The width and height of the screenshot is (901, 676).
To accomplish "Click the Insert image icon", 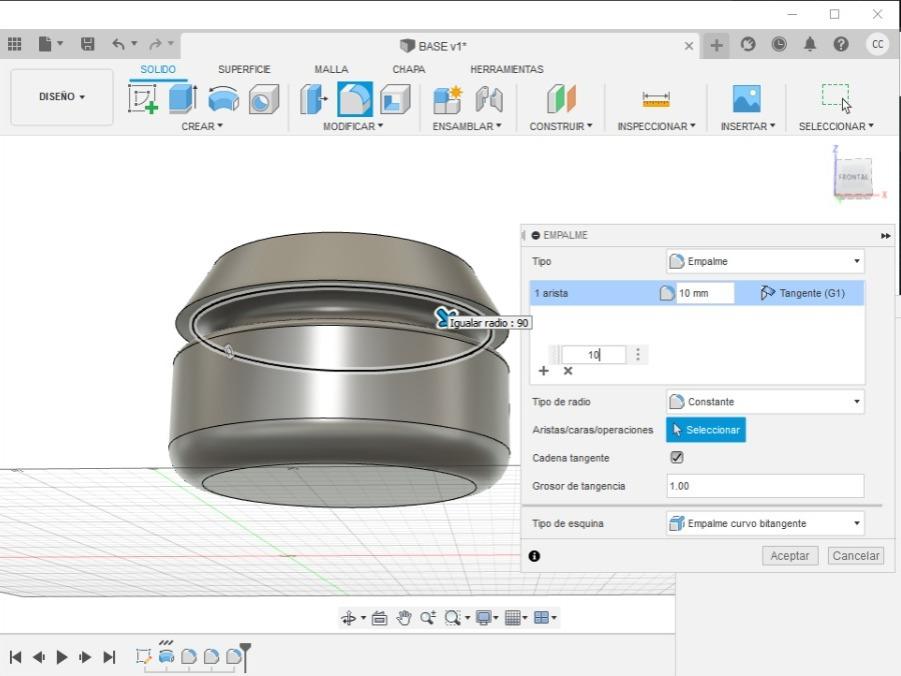I will click(746, 99).
